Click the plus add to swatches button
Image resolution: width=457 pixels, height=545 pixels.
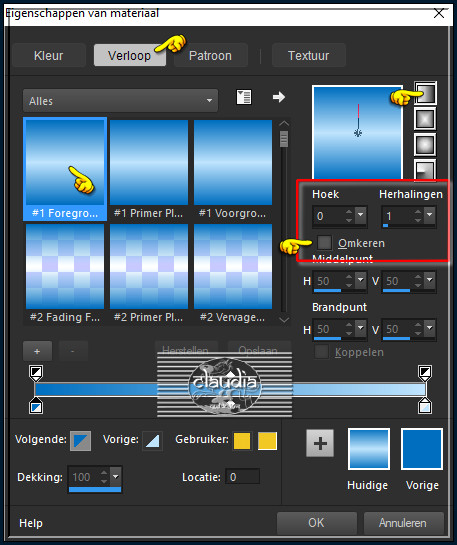(x=320, y=443)
